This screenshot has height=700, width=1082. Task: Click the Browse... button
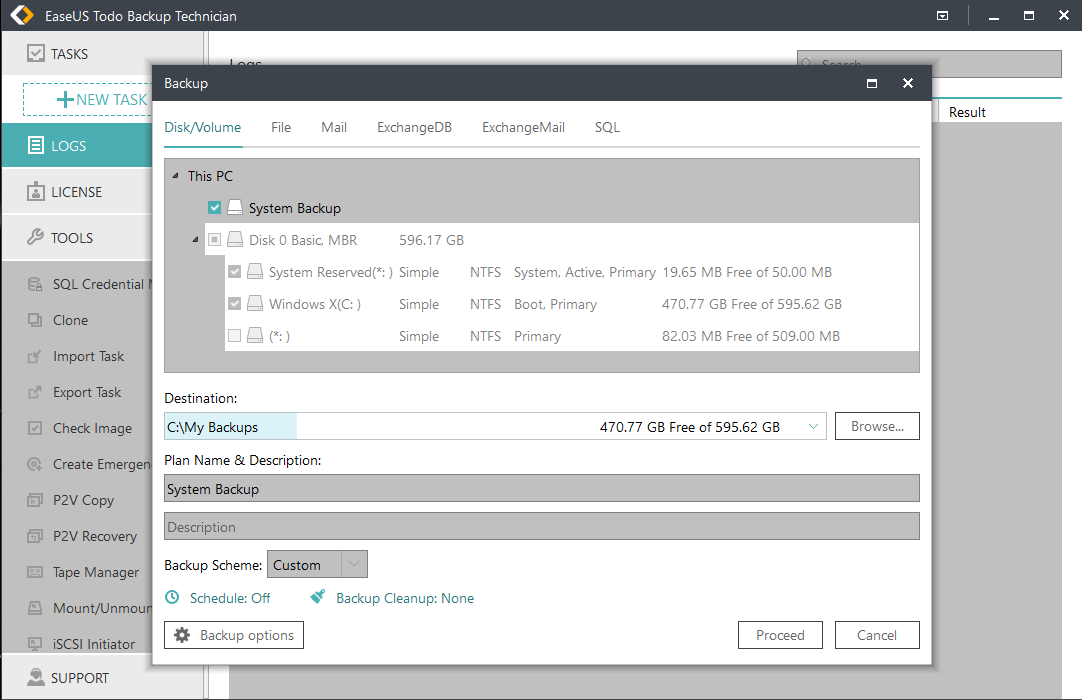coord(877,426)
